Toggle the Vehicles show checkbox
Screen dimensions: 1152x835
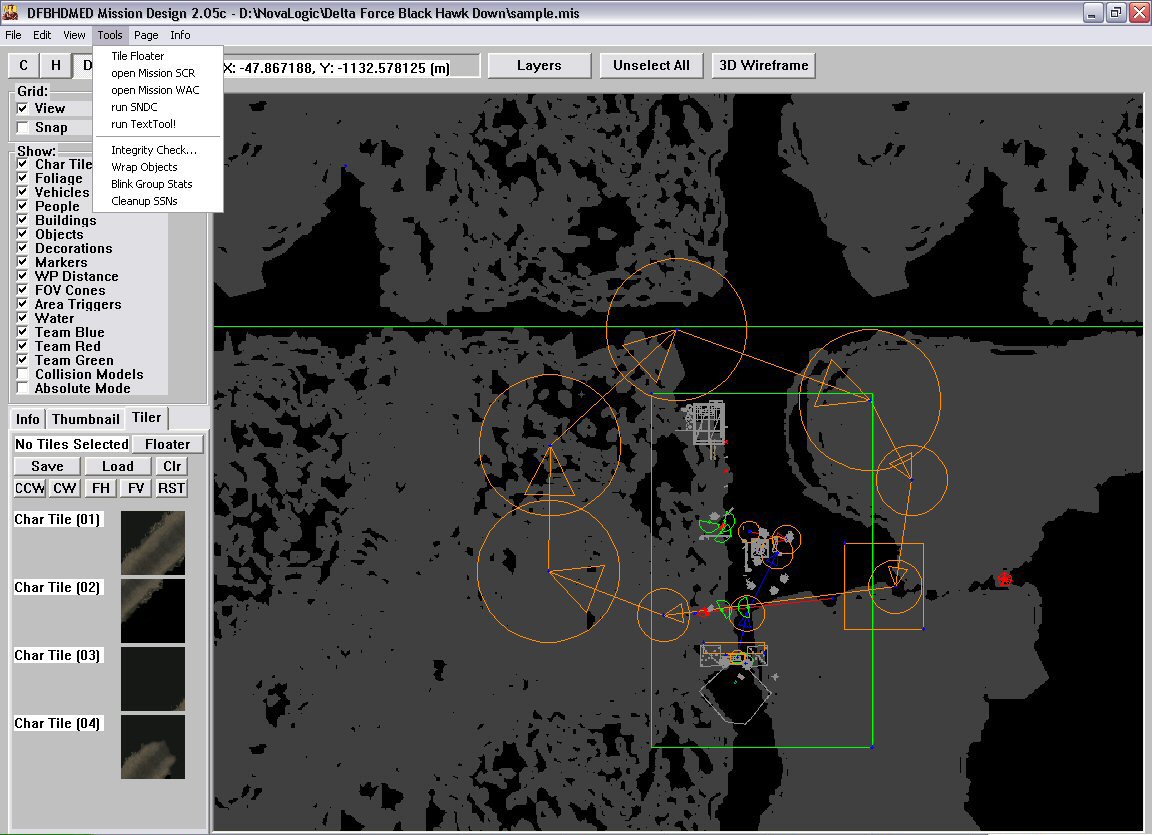(23, 192)
